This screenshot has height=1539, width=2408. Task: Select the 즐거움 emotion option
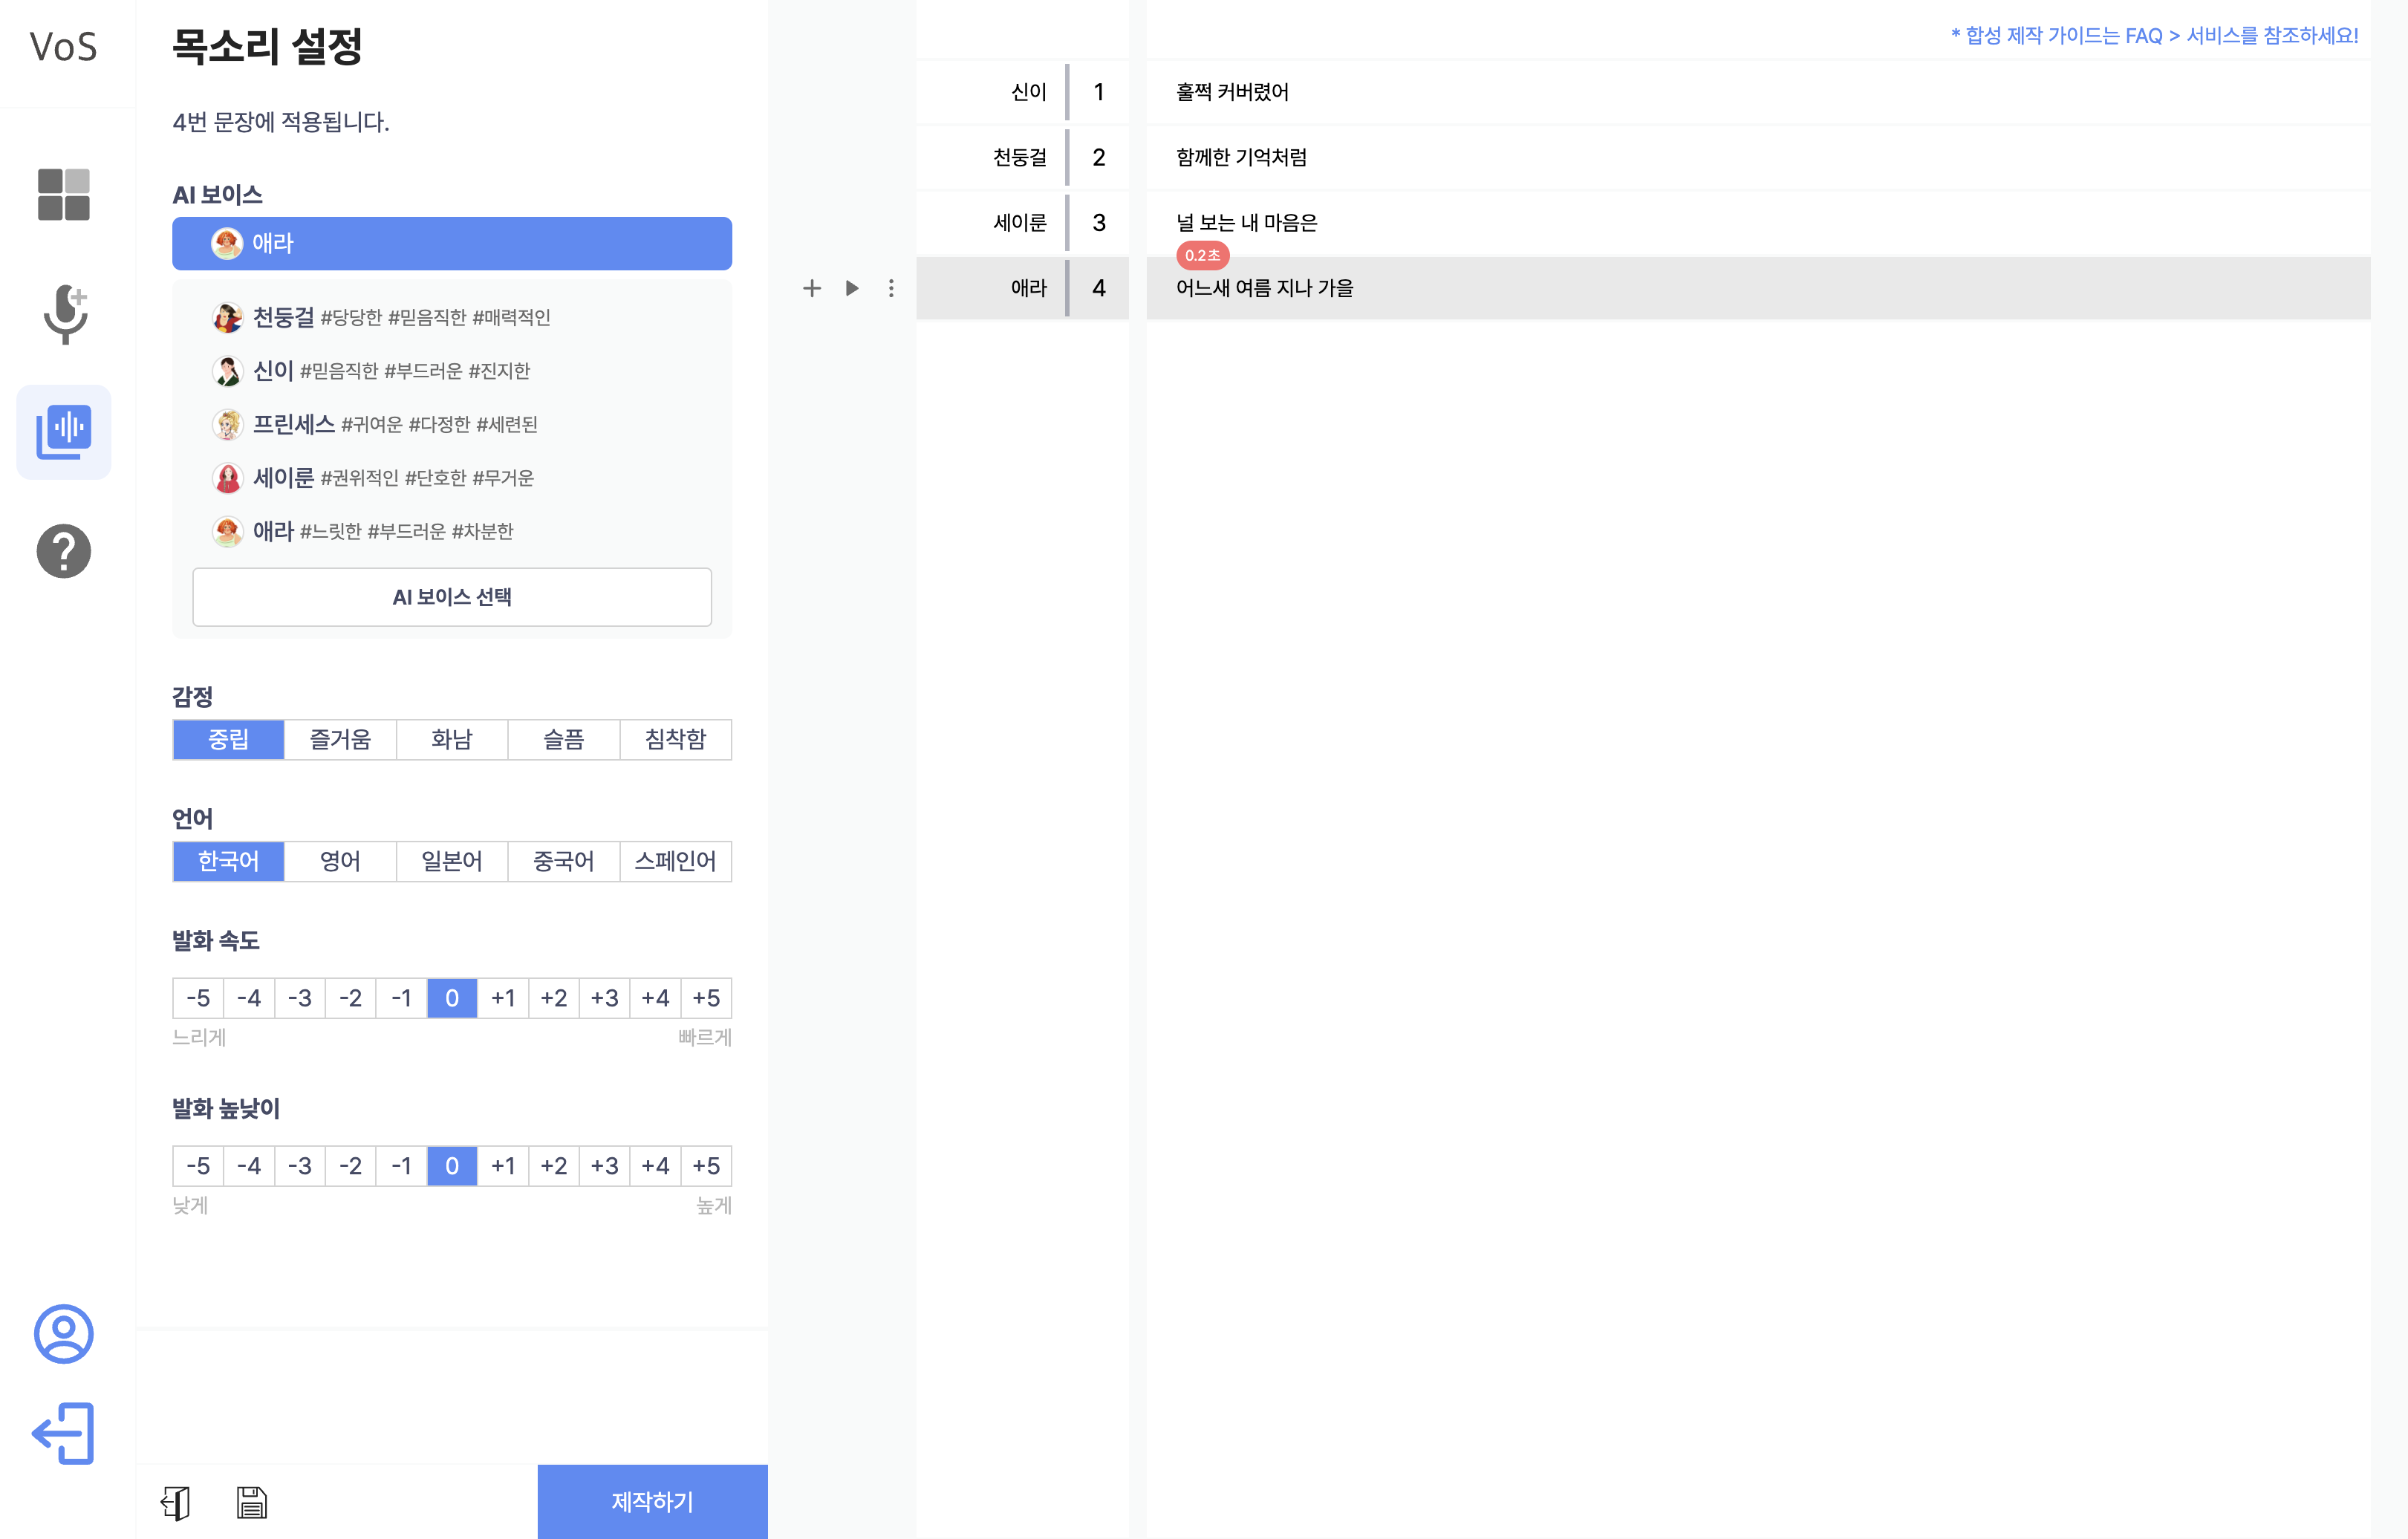[340, 739]
